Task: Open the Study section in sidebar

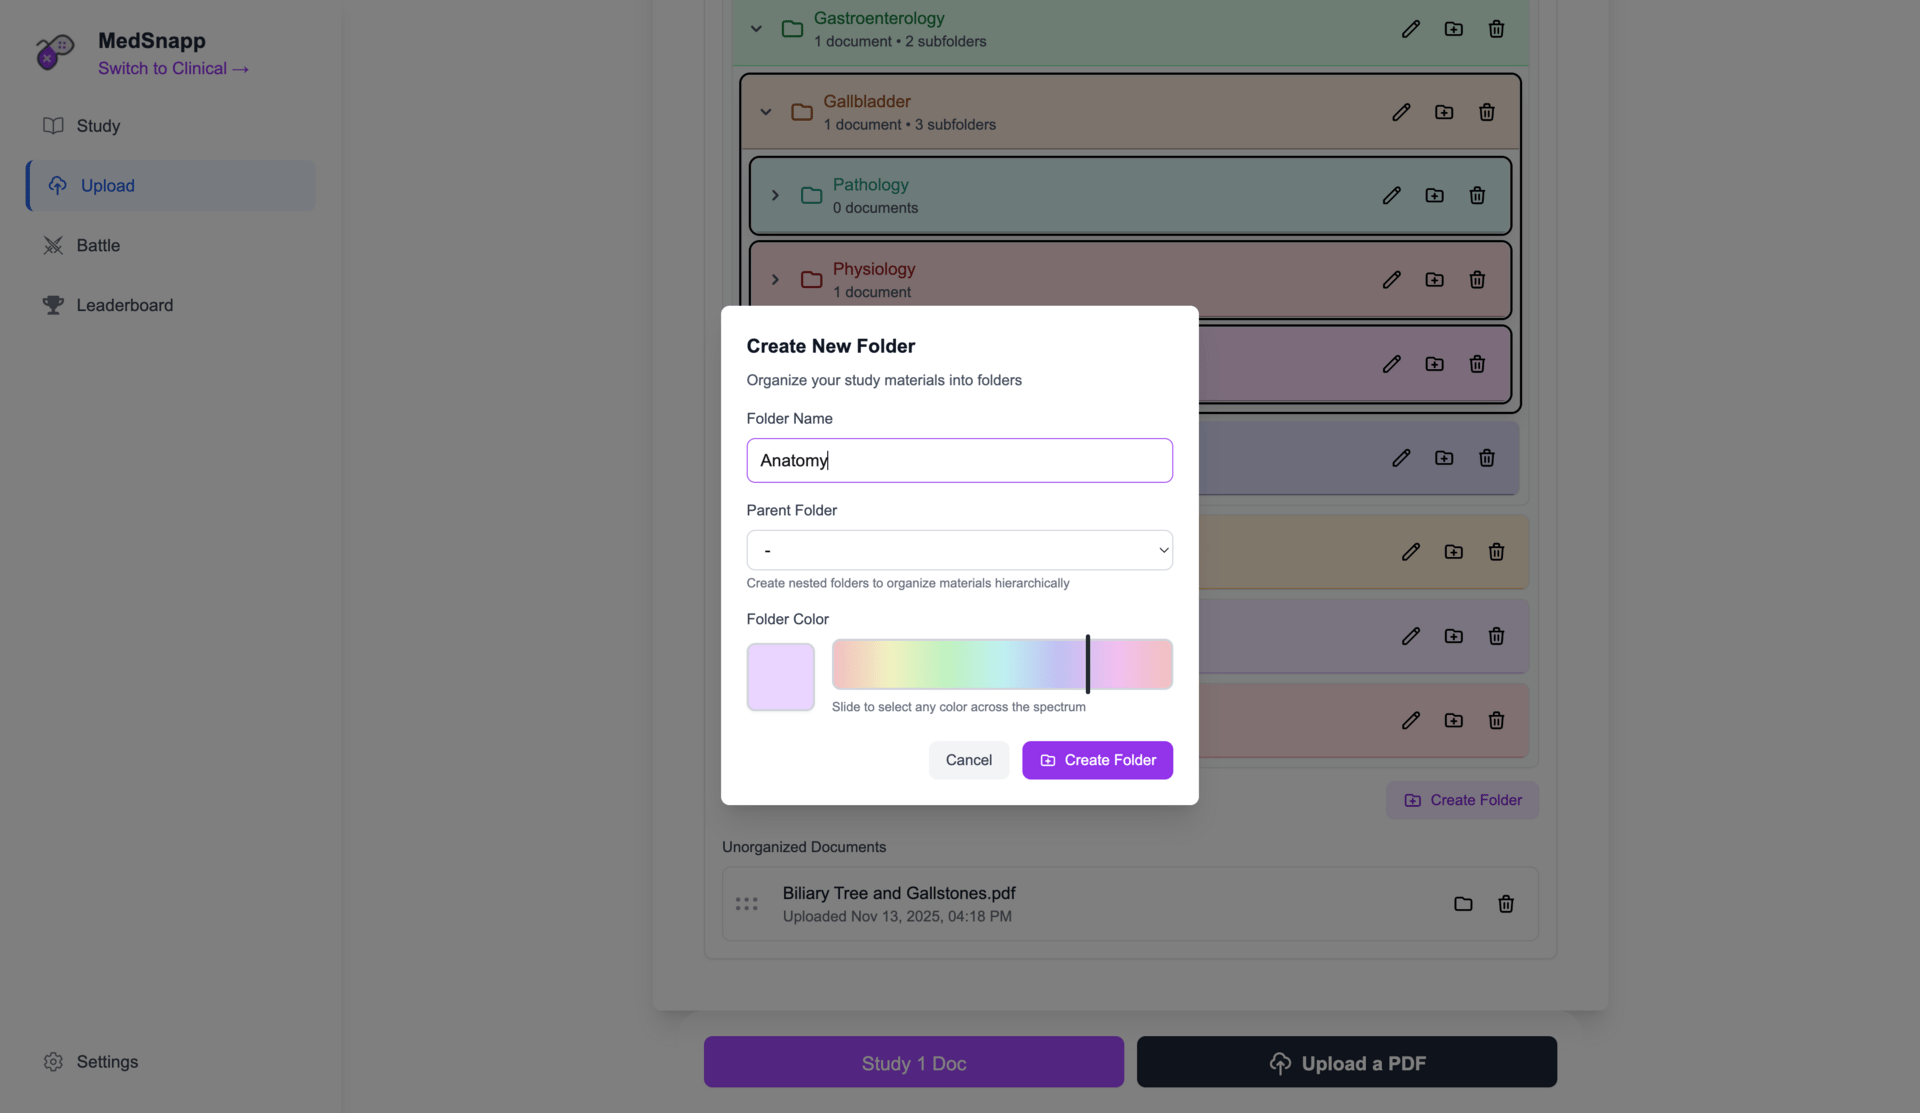Action: click(x=97, y=126)
